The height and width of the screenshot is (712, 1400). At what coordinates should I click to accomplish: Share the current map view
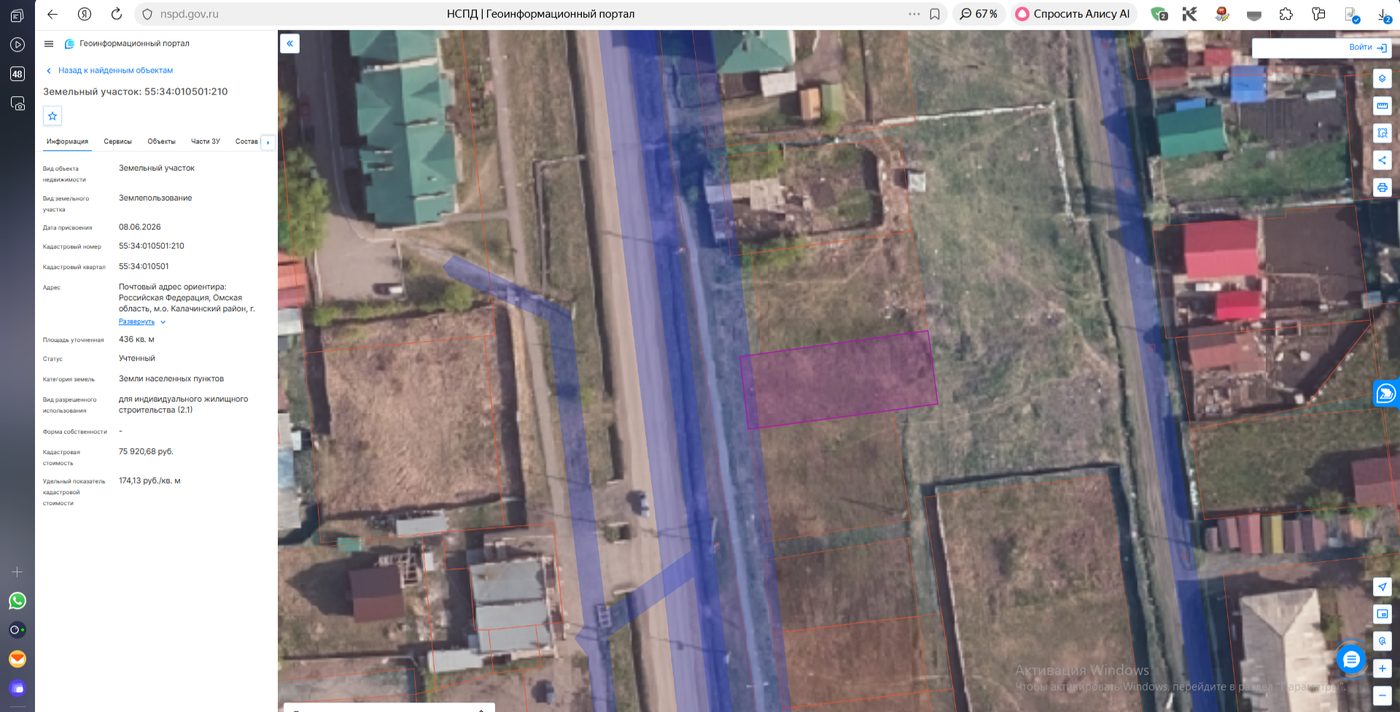[x=1383, y=160]
